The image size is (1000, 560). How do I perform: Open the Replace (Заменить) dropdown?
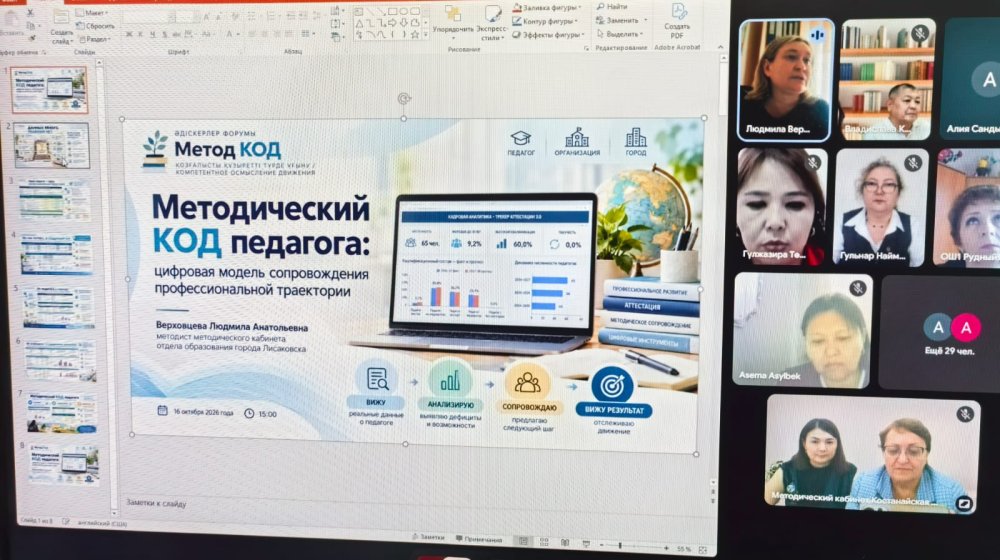[x=622, y=20]
